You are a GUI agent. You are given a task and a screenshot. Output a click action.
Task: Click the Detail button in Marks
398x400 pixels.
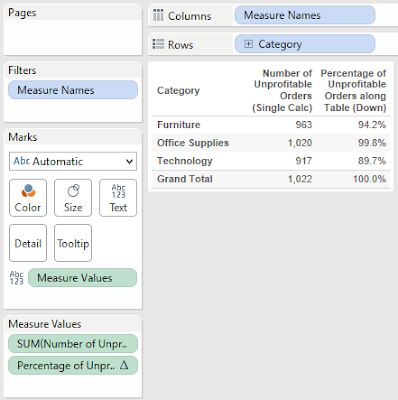tap(28, 243)
